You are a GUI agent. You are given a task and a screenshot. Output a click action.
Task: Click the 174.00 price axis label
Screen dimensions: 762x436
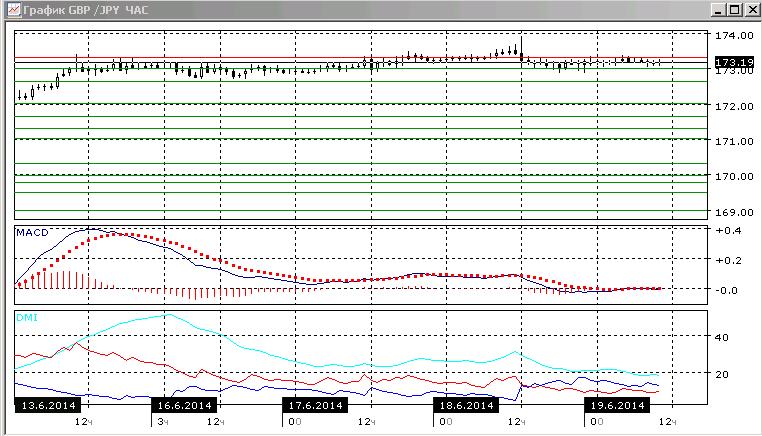point(734,35)
